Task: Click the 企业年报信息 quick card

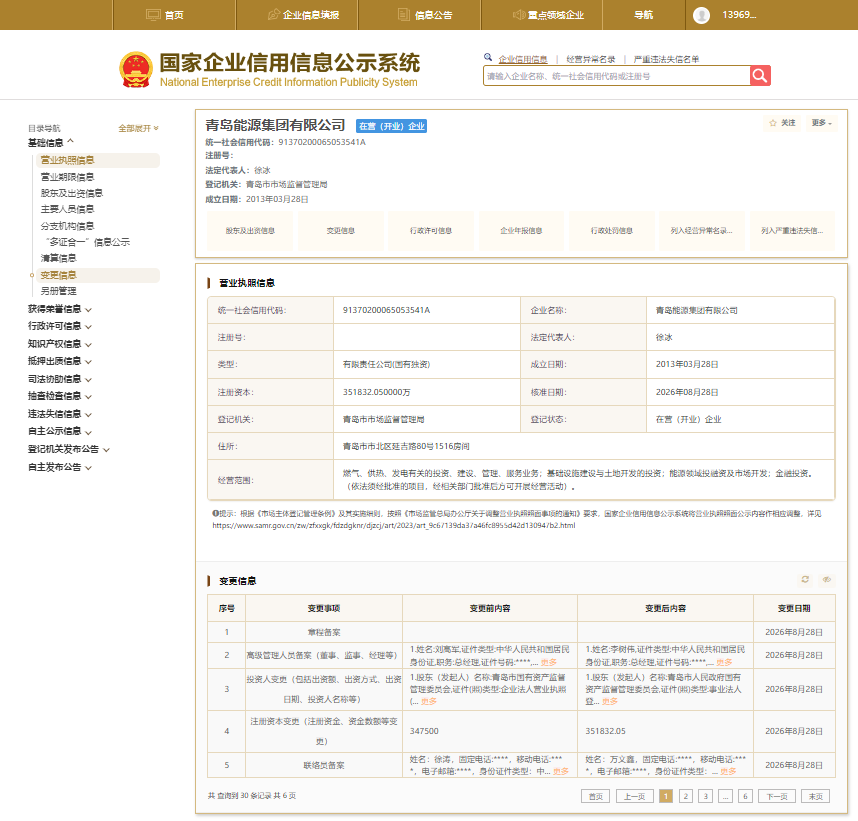Action: click(521, 231)
